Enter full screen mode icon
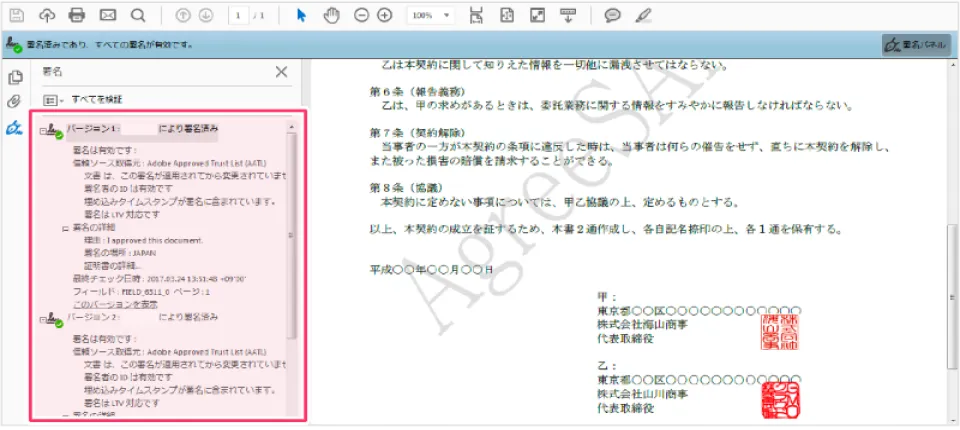The image size is (960, 430). point(537,15)
